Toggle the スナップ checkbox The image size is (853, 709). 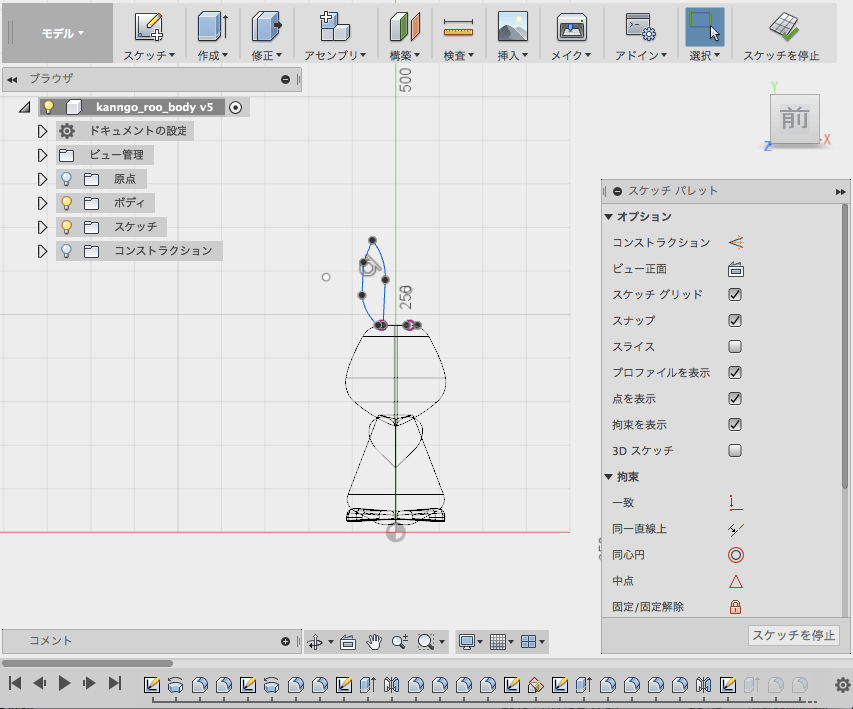735,320
